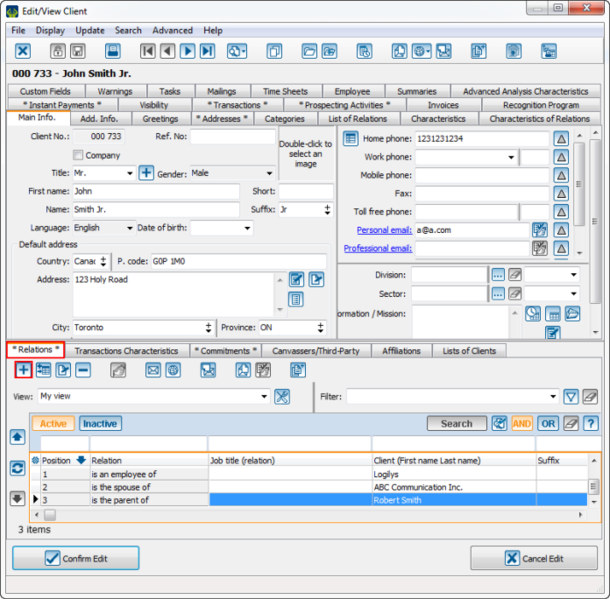
Task: Click triangle icon beside Fax field
Action: [561, 193]
